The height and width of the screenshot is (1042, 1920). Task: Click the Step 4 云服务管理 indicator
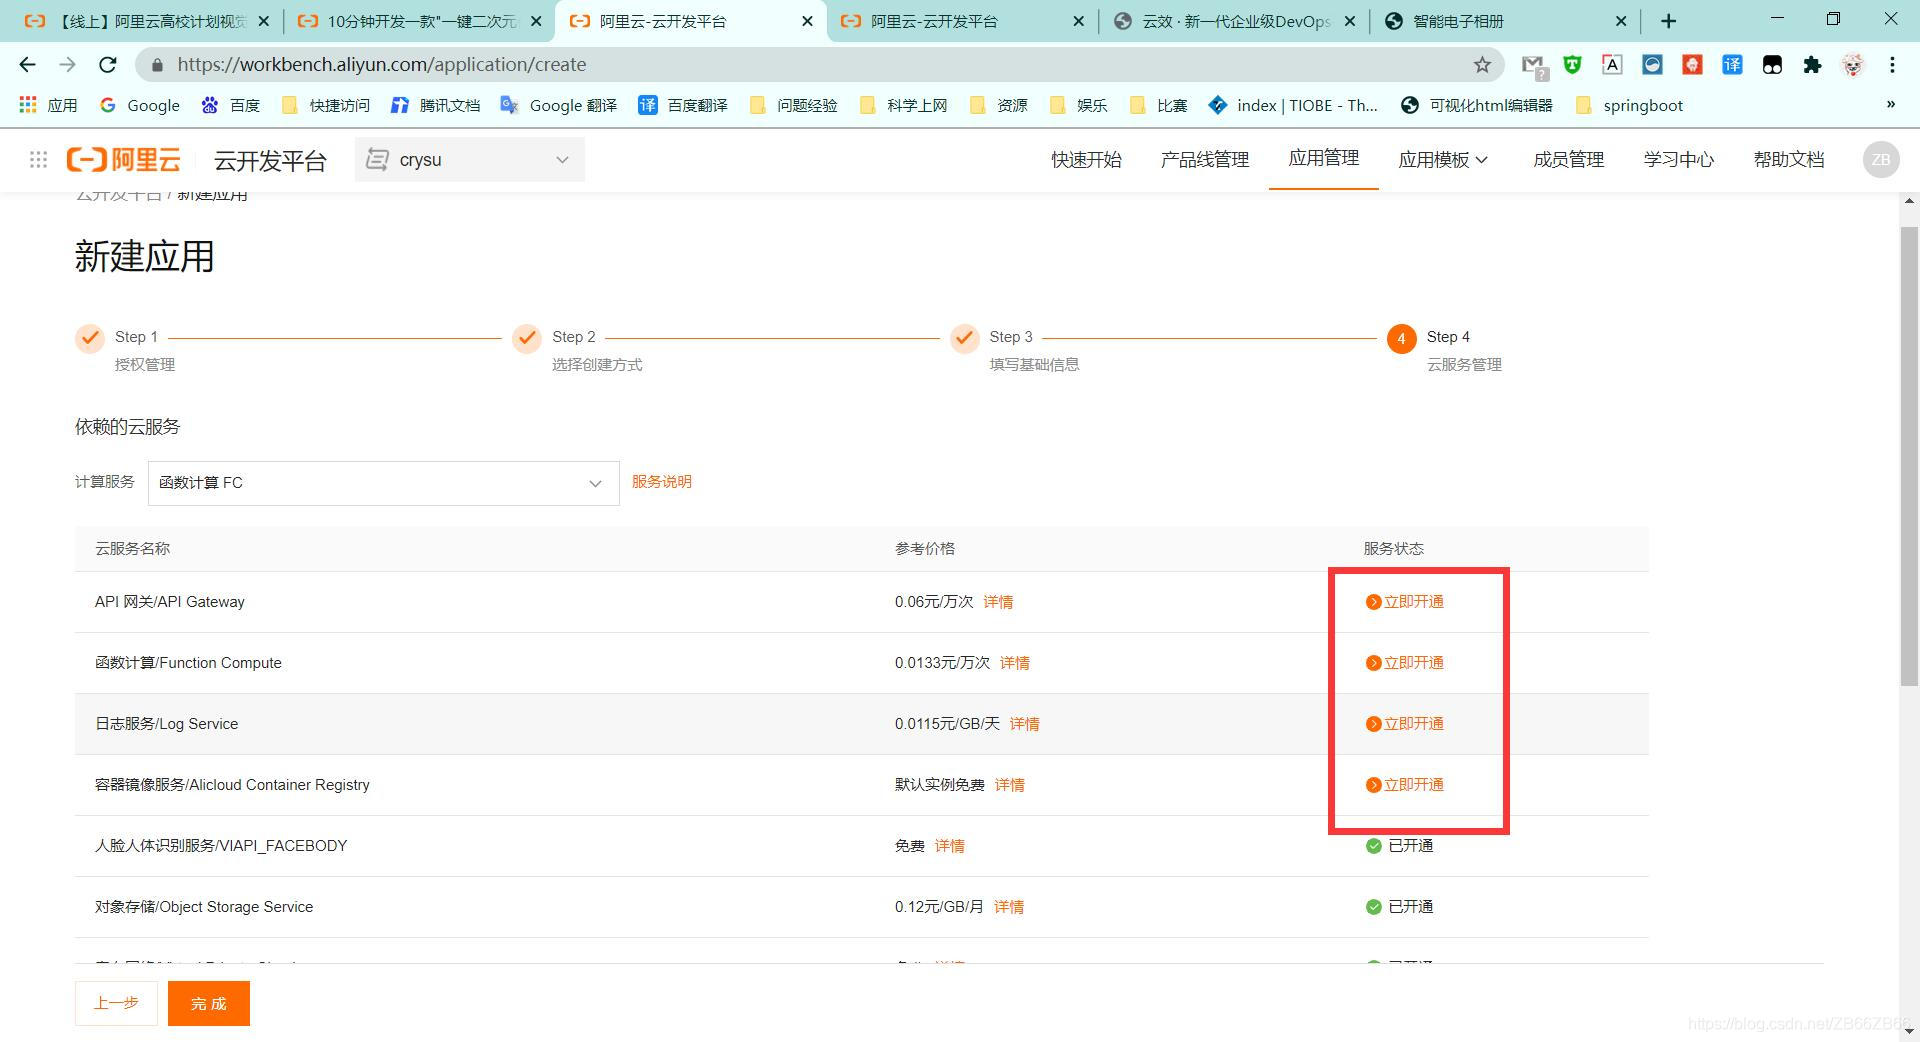[x=1401, y=338]
